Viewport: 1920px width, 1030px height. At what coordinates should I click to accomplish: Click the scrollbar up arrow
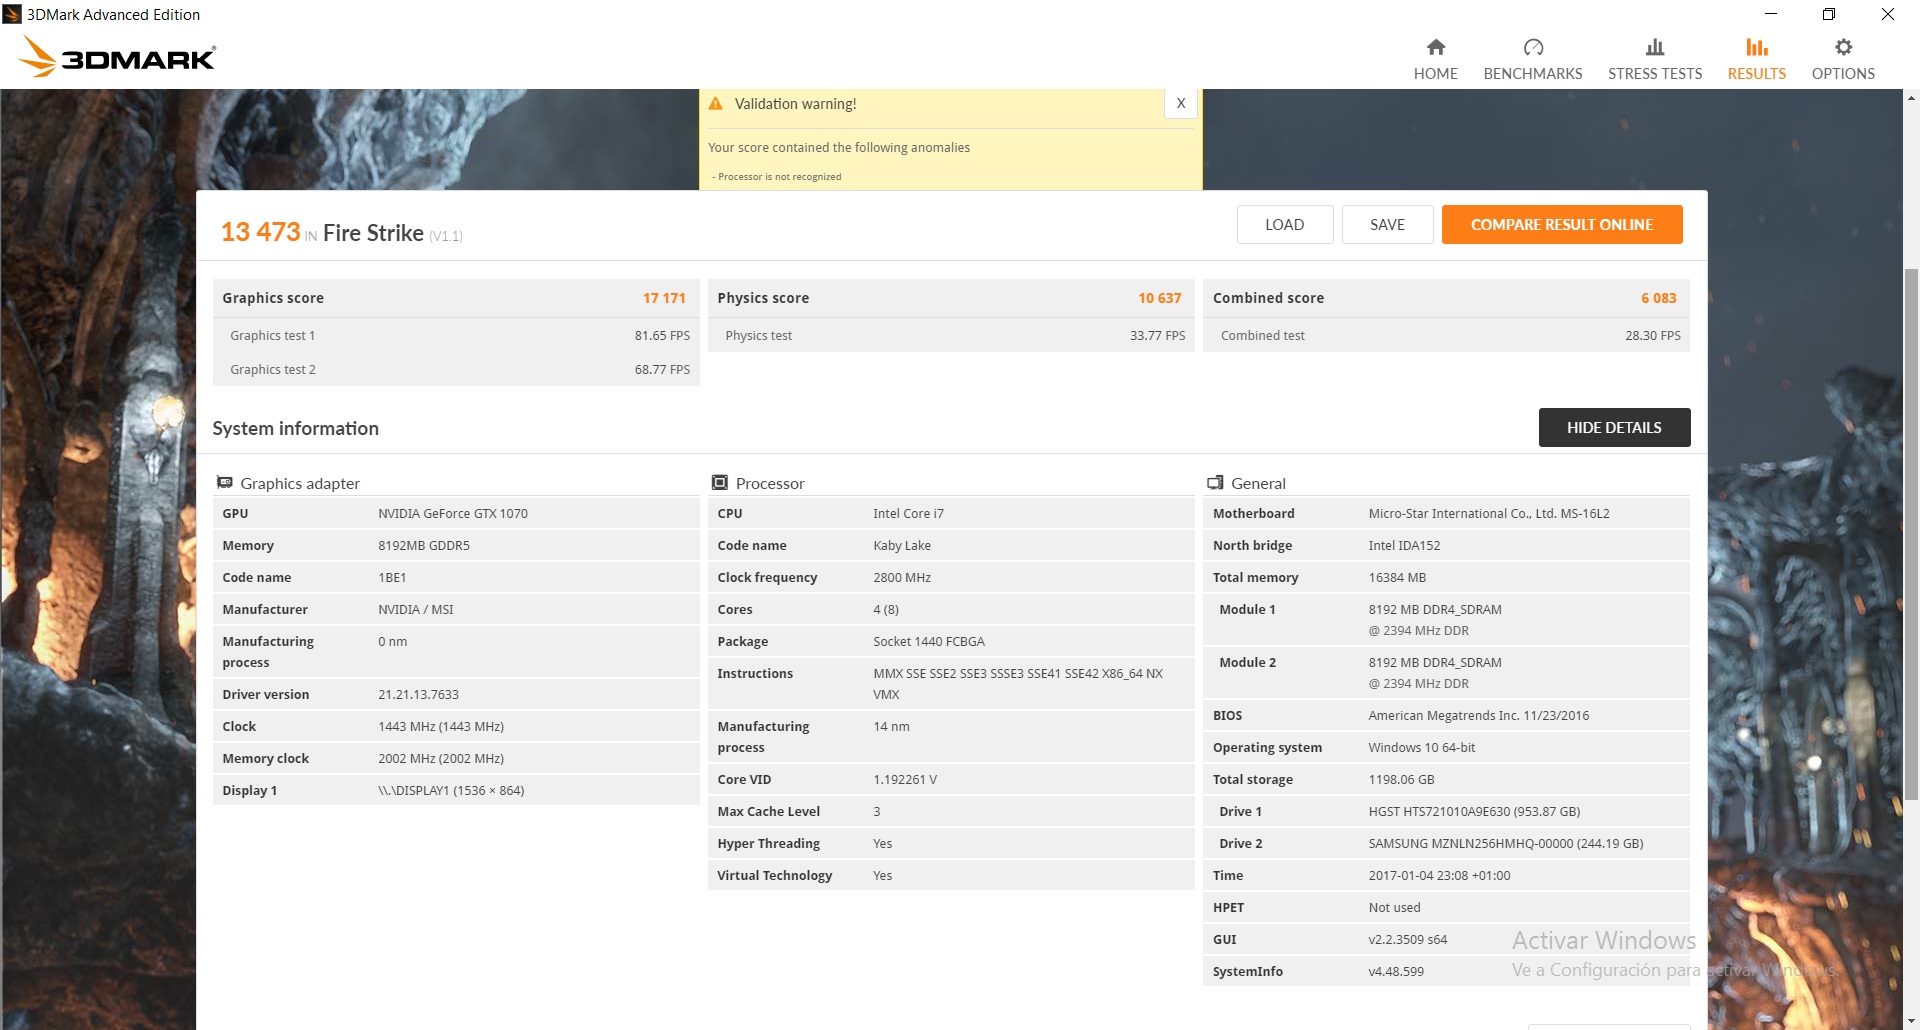coord(1911,98)
